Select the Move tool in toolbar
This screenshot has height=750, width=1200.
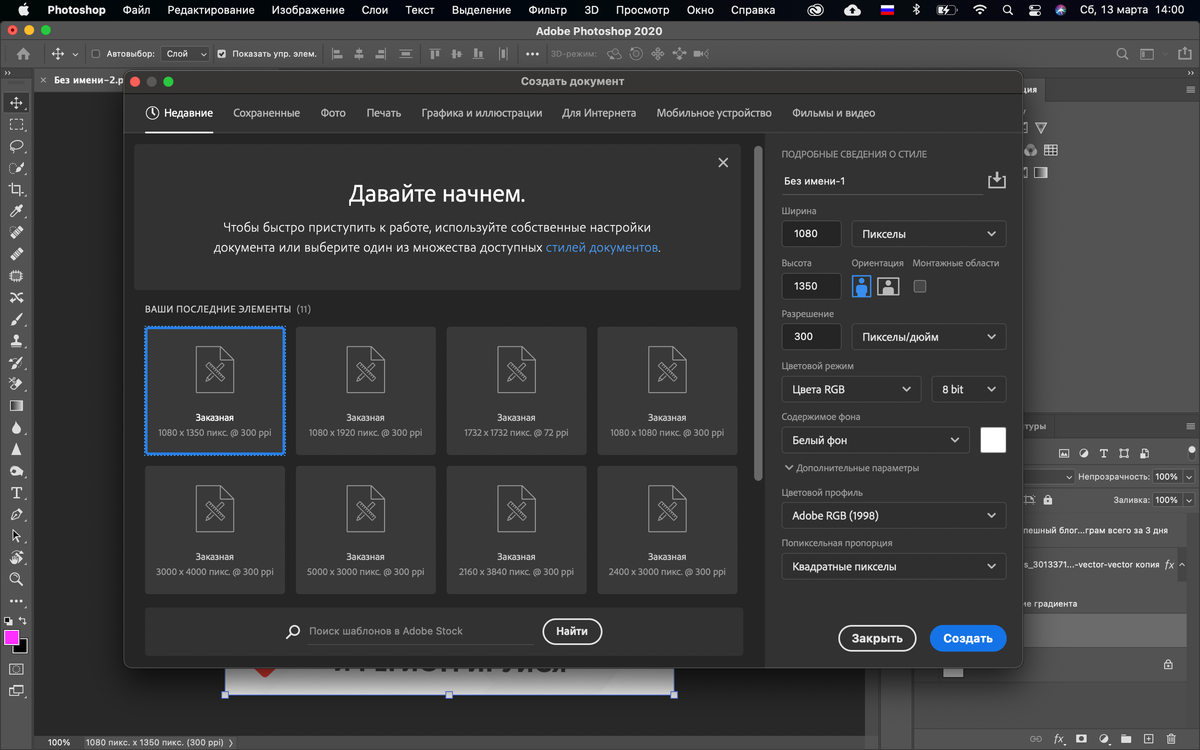point(16,103)
